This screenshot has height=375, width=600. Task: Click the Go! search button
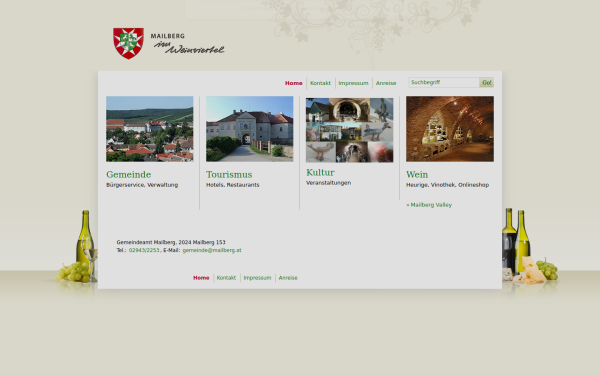click(487, 83)
